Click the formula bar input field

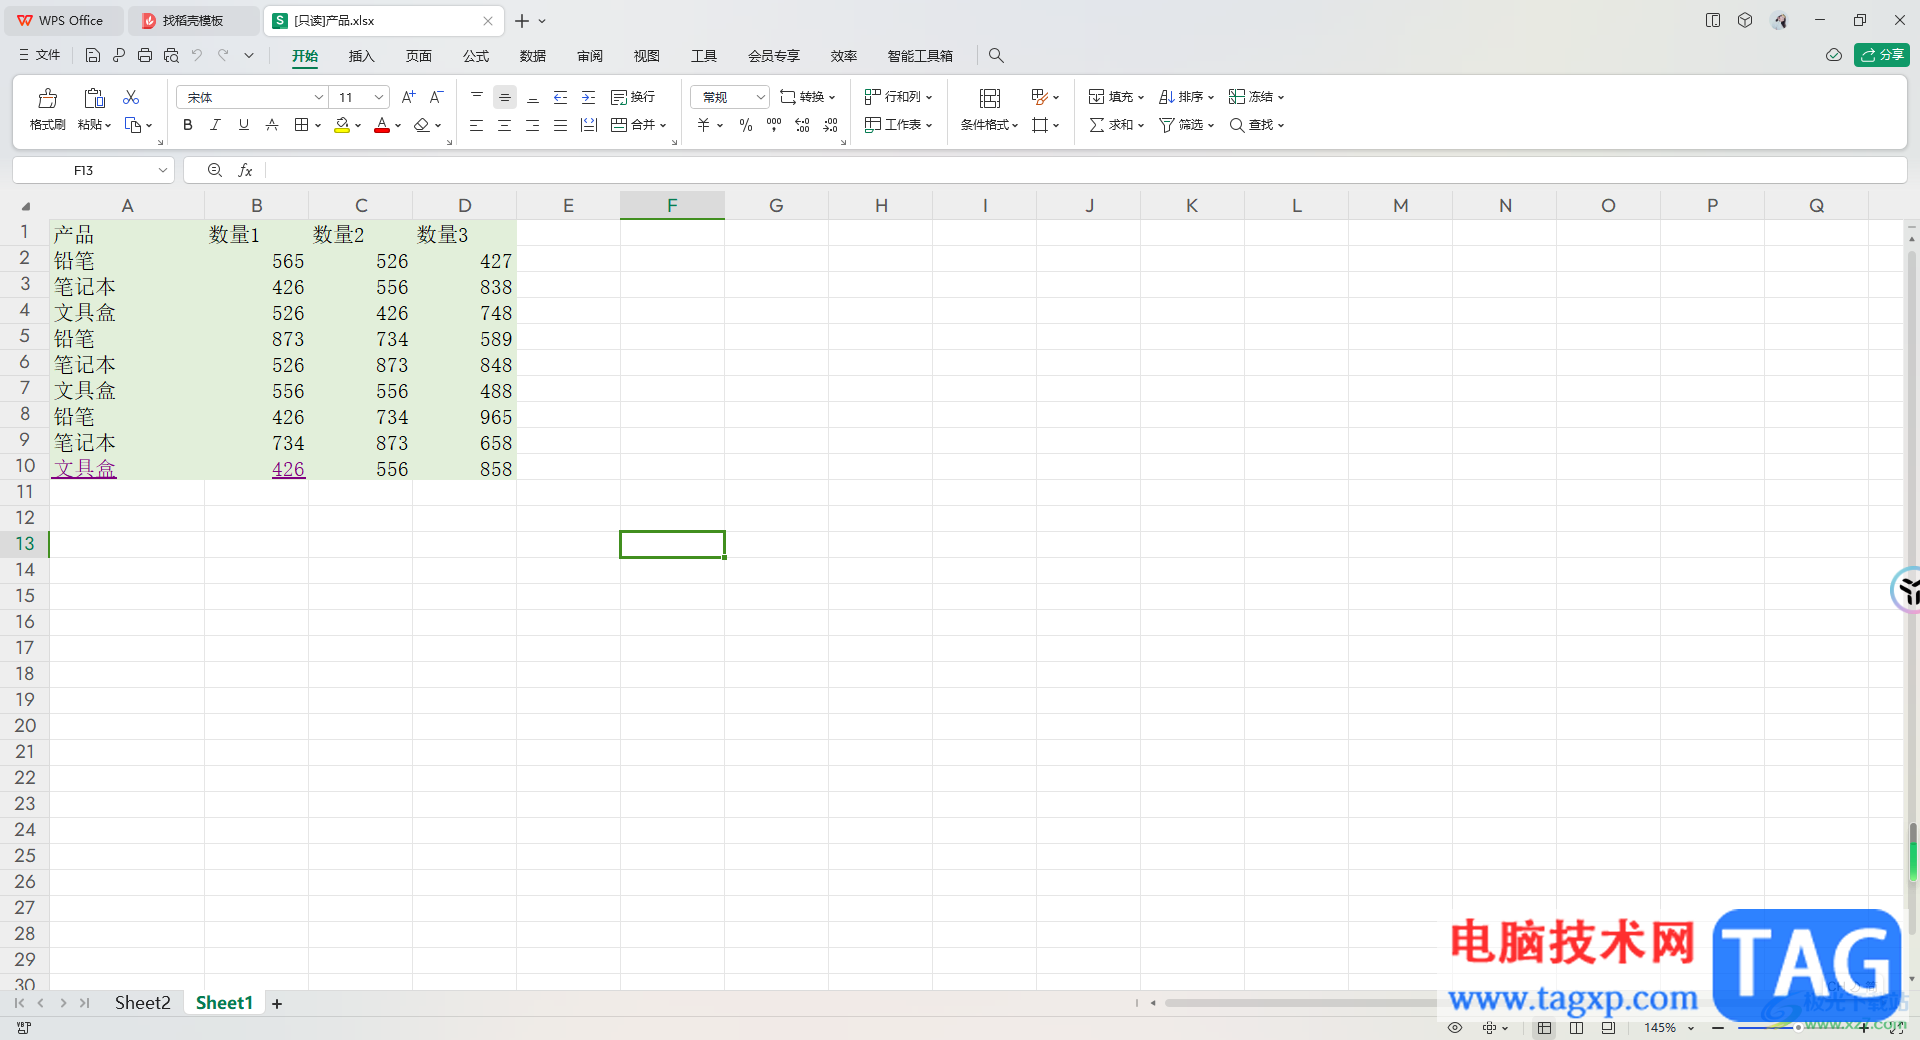(1086, 171)
